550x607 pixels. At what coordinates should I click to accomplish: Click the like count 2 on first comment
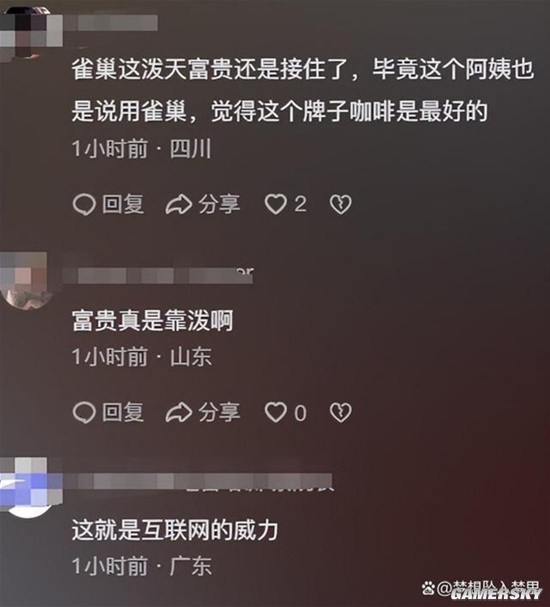point(300,204)
